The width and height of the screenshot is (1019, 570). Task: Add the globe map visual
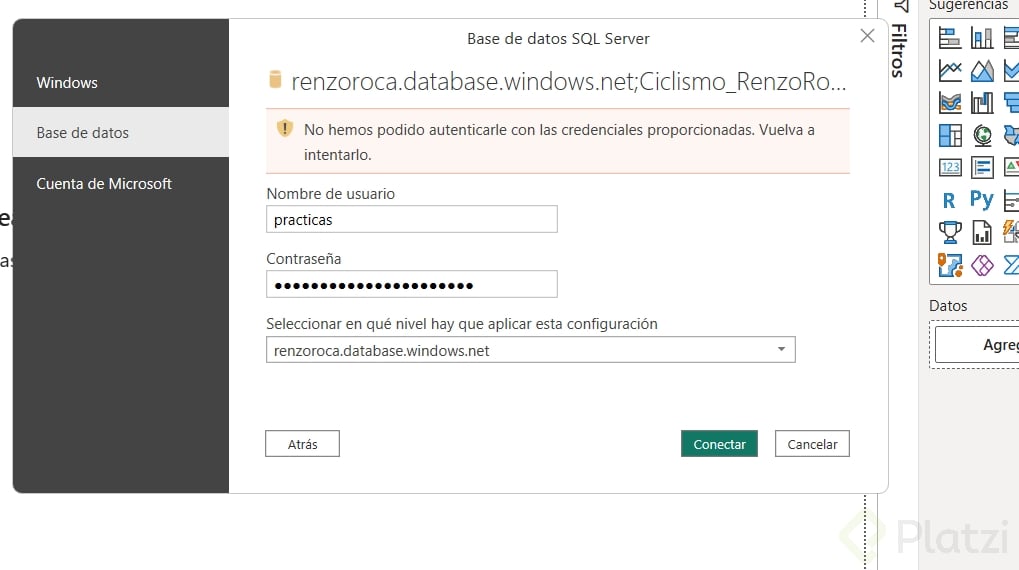(982, 135)
